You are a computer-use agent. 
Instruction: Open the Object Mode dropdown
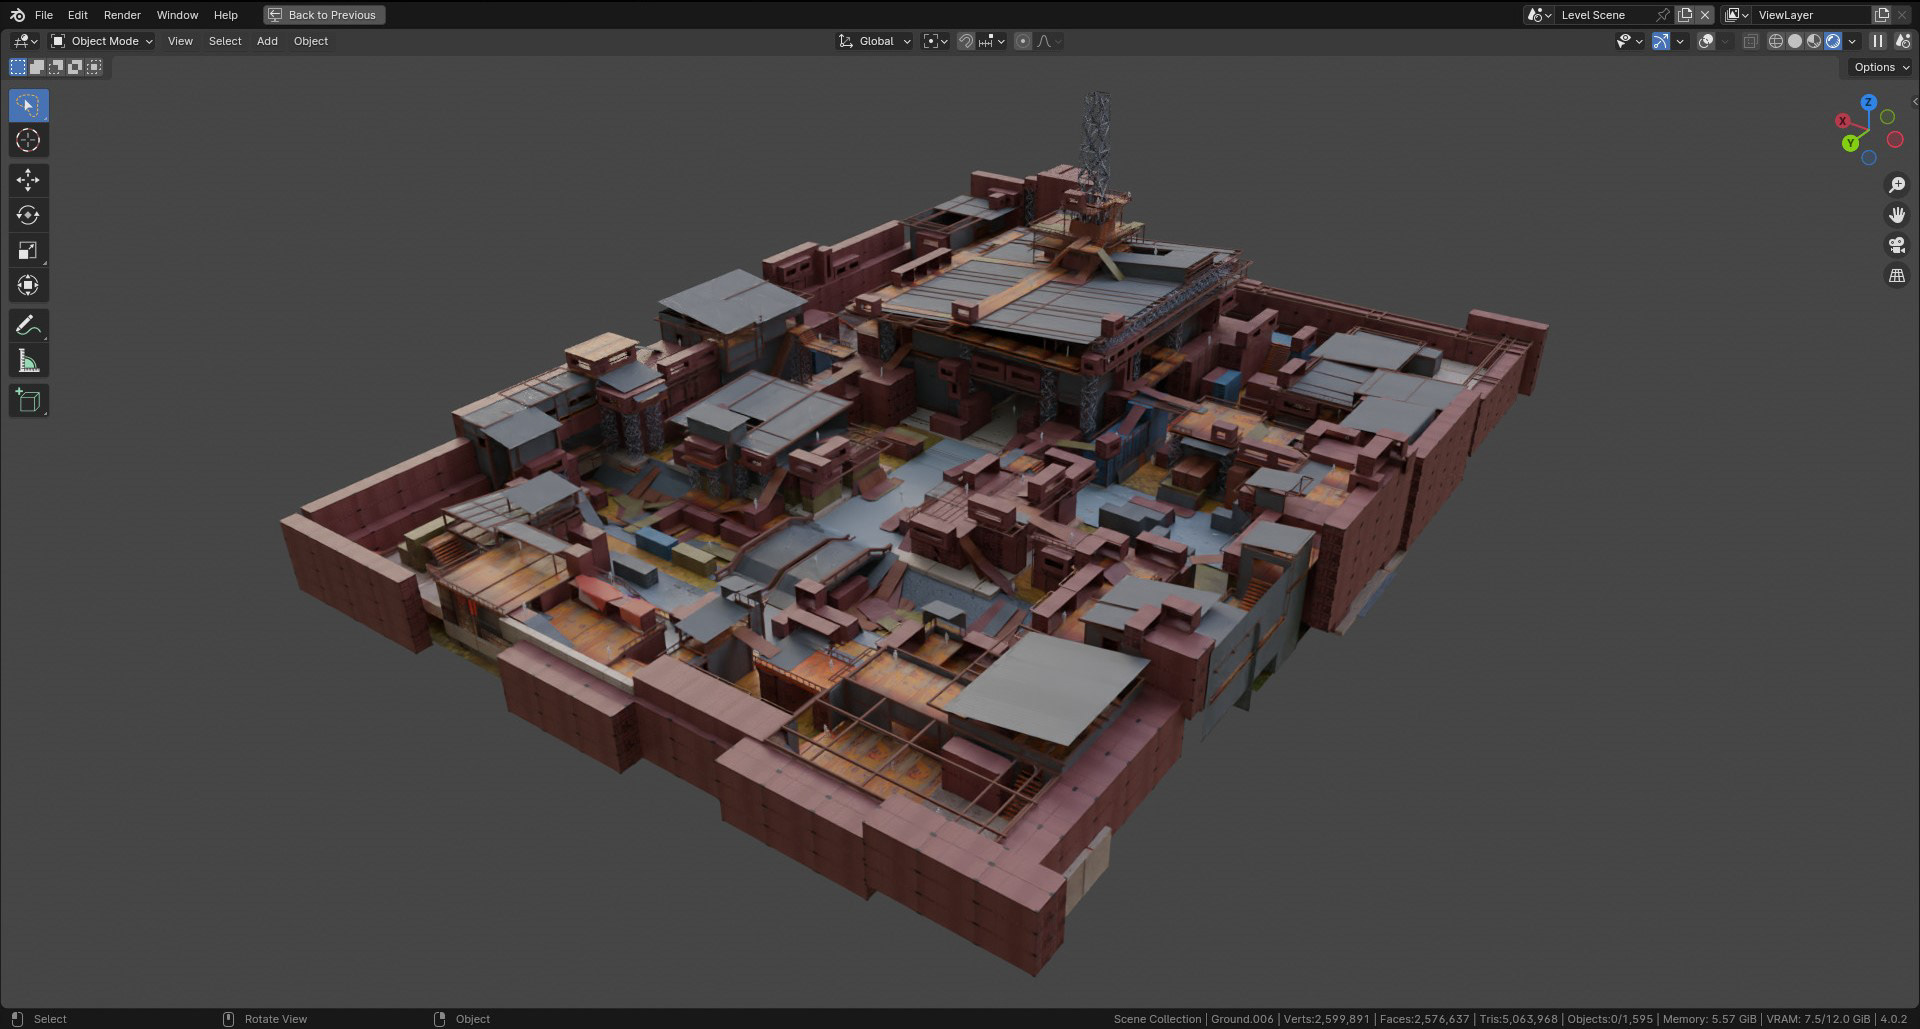pyautogui.click(x=102, y=41)
